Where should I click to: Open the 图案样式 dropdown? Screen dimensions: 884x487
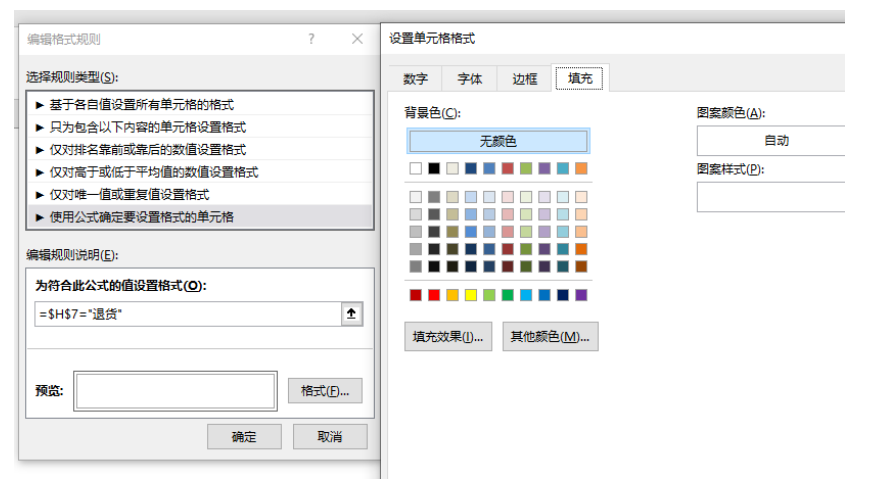click(775, 197)
